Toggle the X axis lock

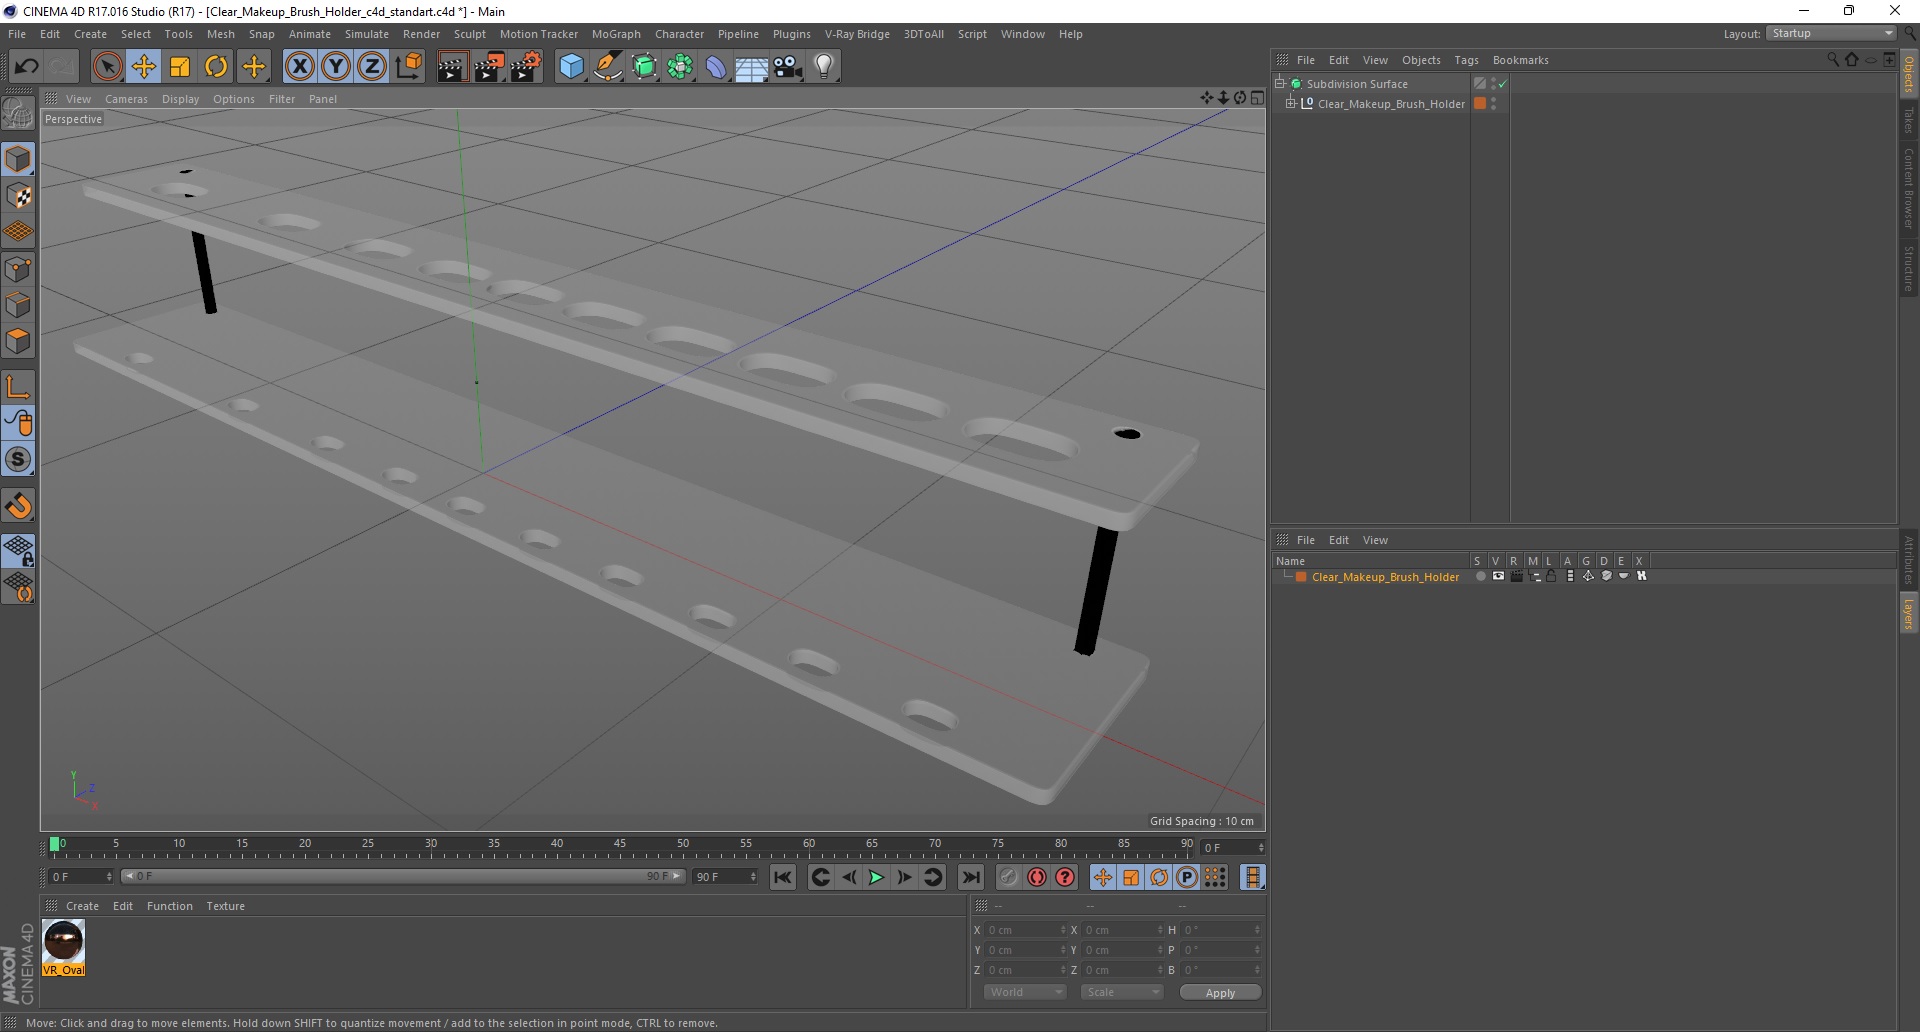(x=299, y=67)
